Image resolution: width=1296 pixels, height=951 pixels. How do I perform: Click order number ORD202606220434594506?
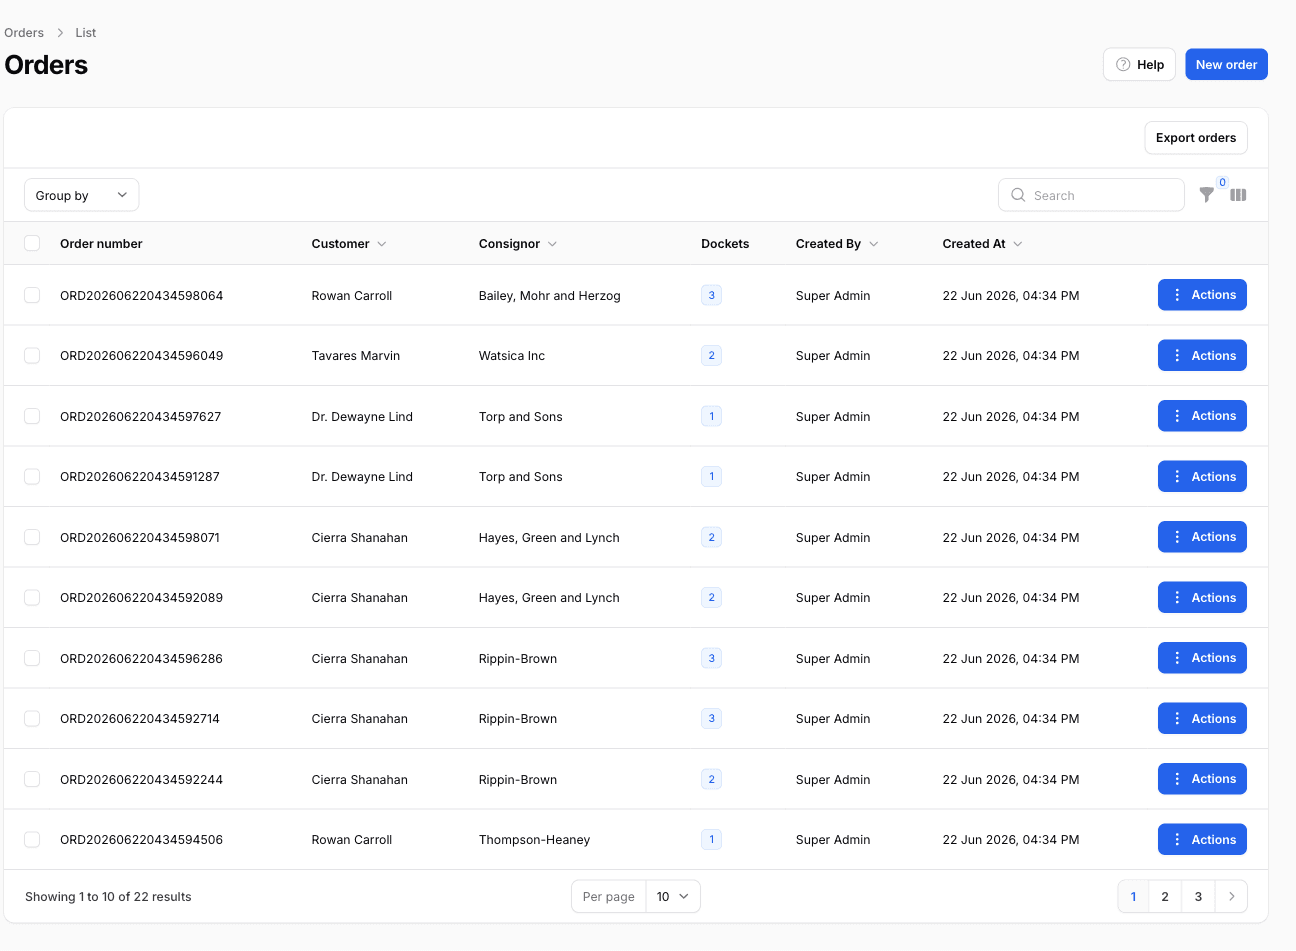click(141, 840)
